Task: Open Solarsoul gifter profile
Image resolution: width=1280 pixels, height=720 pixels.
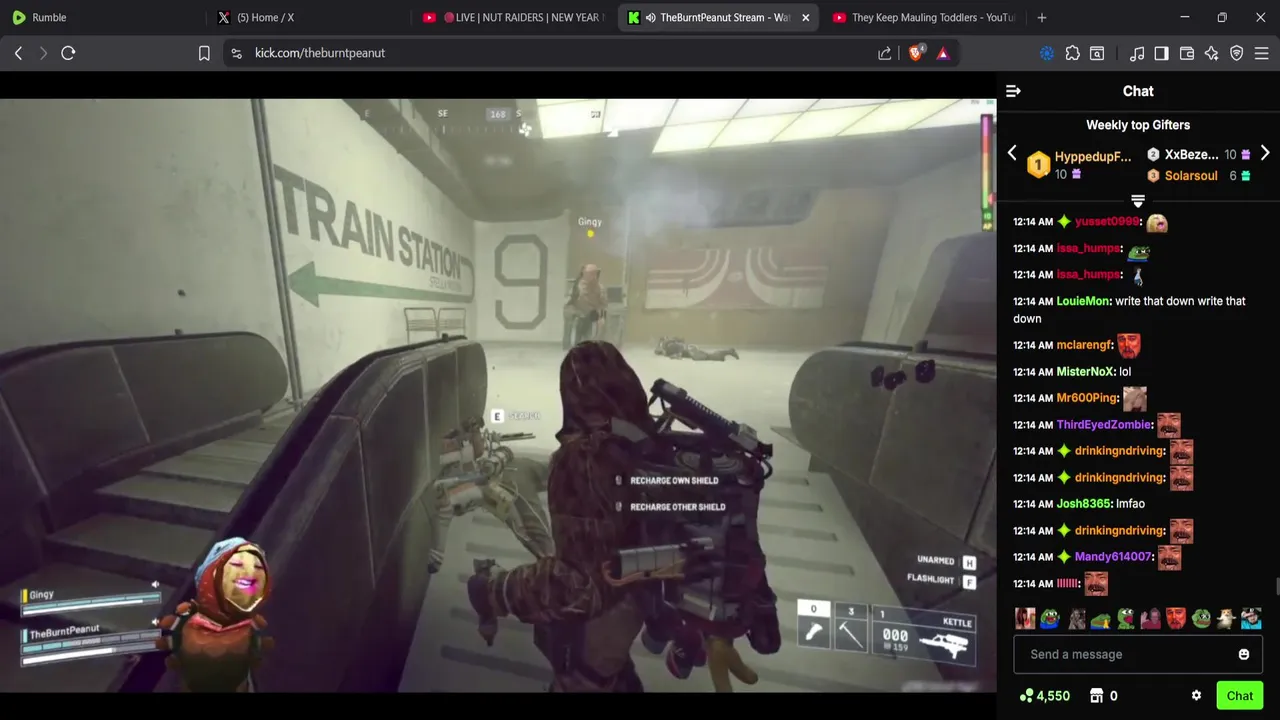Action: tap(1190, 176)
